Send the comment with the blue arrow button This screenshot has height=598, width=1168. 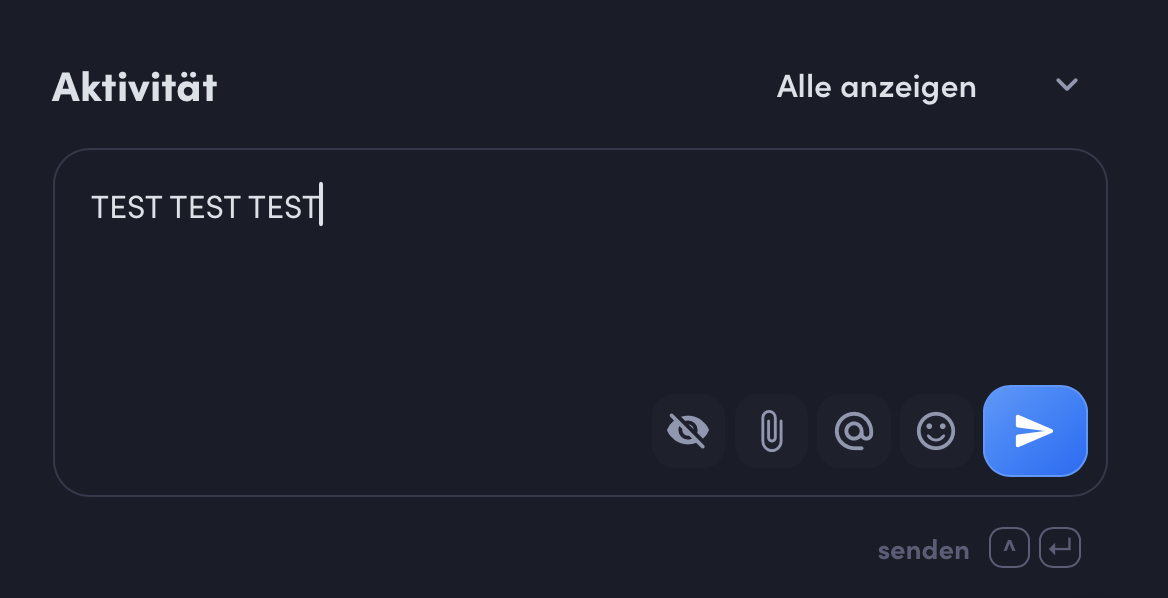pyautogui.click(x=1035, y=430)
